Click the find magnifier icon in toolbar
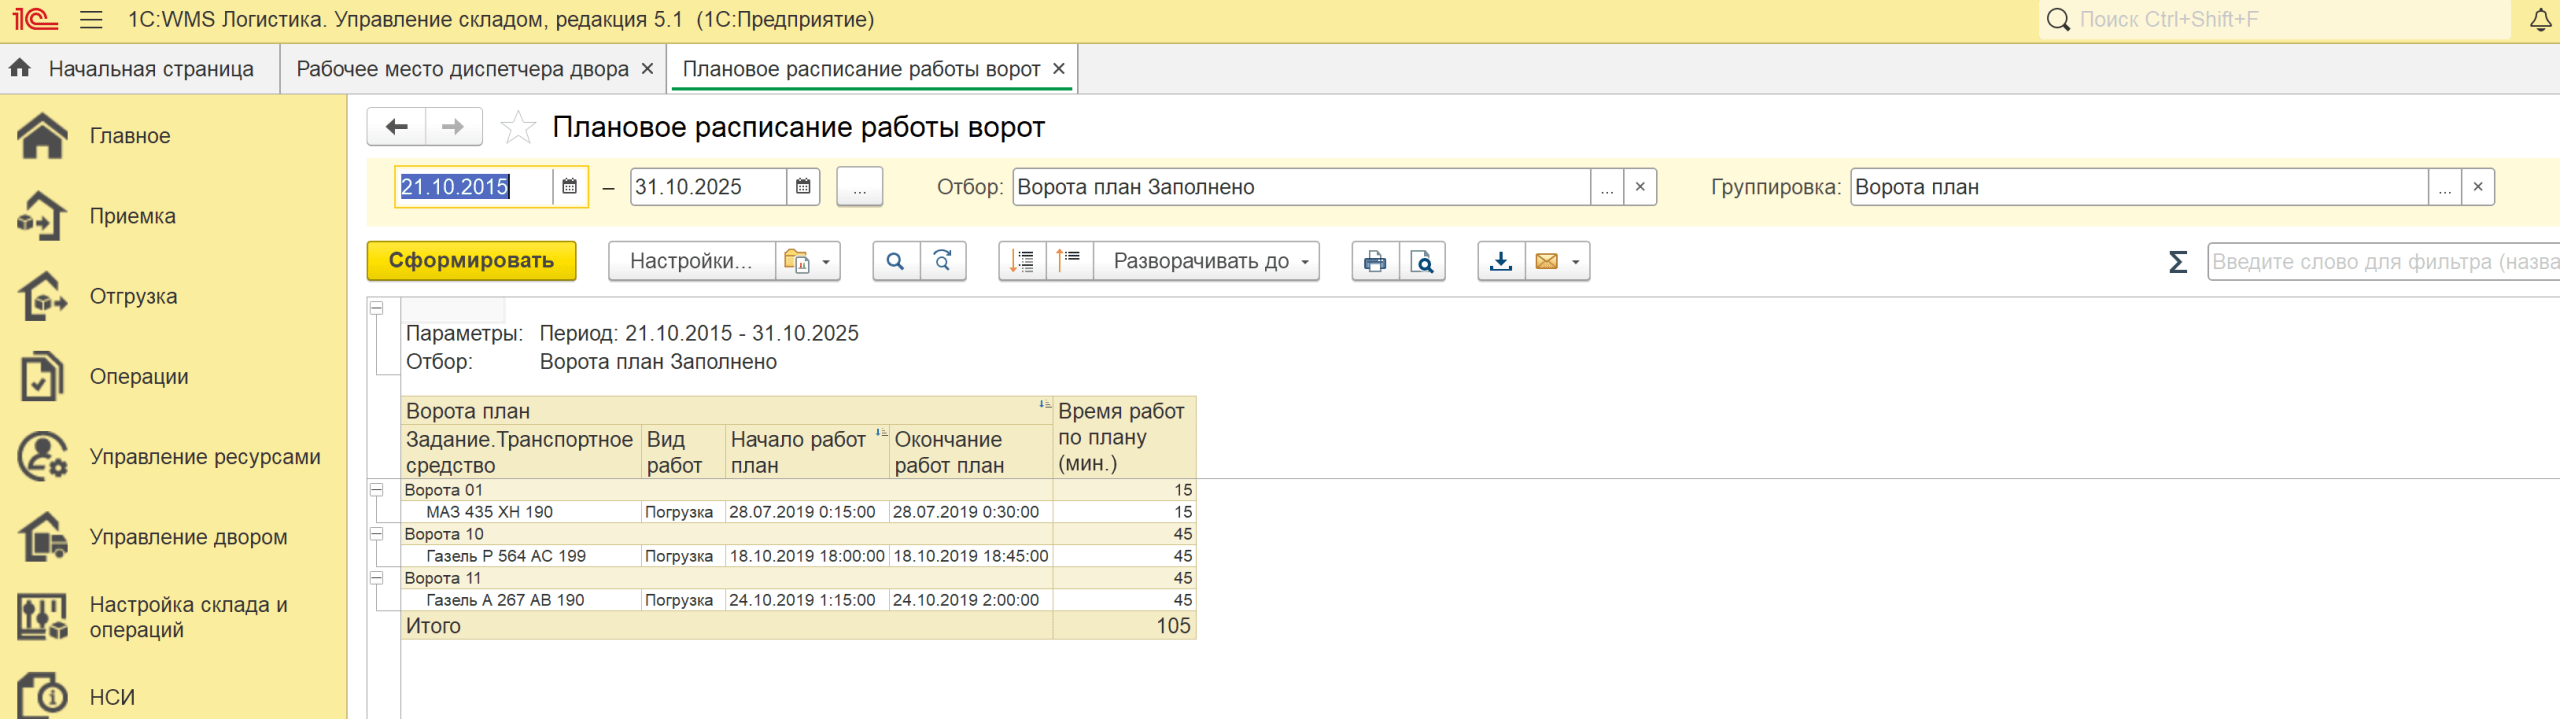2560x719 pixels. pyautogui.click(x=895, y=261)
